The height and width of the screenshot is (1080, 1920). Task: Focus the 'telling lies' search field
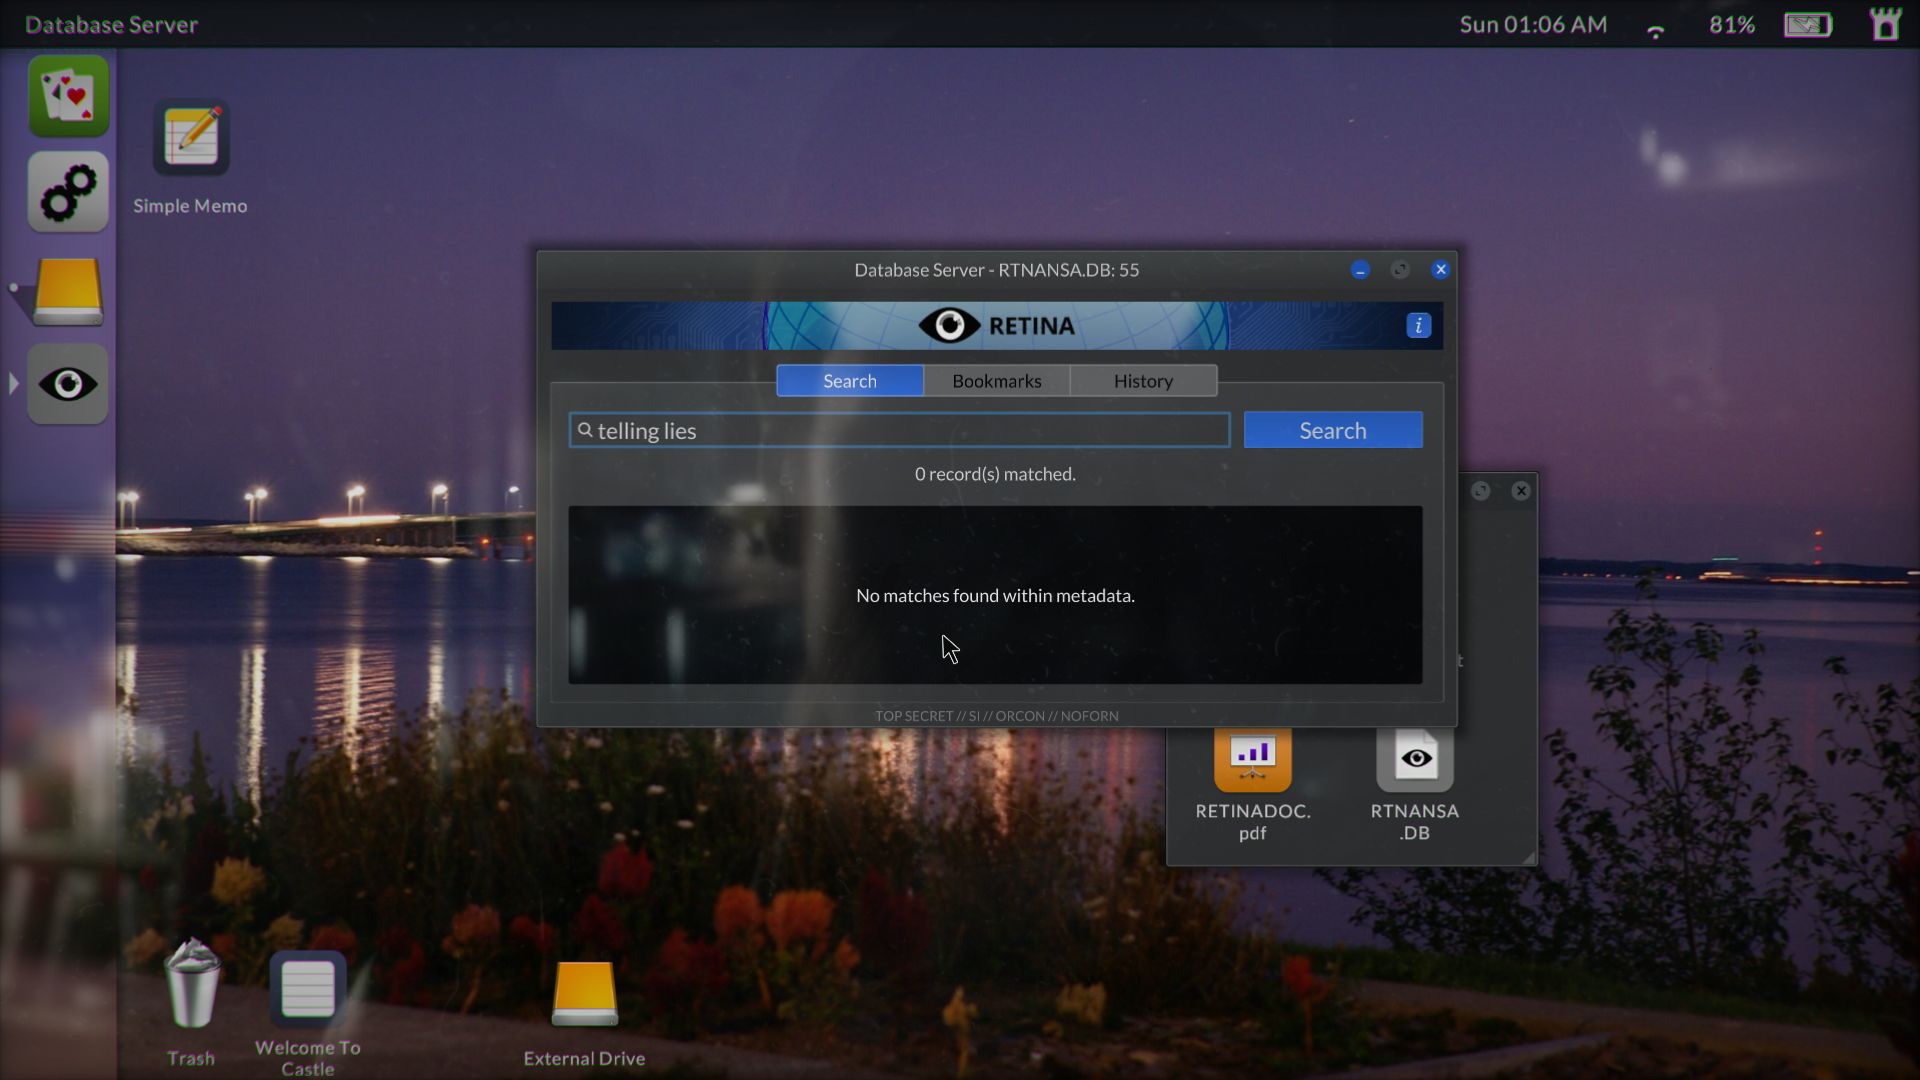(899, 430)
